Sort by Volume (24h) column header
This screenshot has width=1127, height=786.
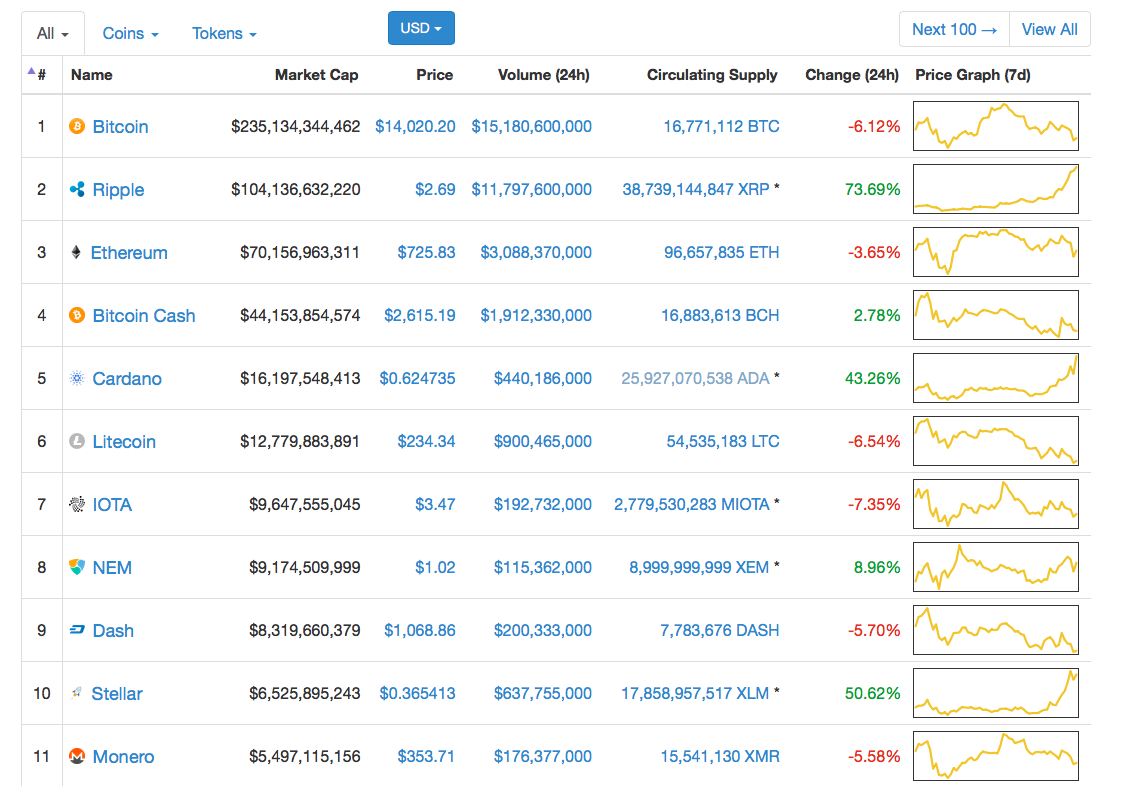[x=543, y=75]
